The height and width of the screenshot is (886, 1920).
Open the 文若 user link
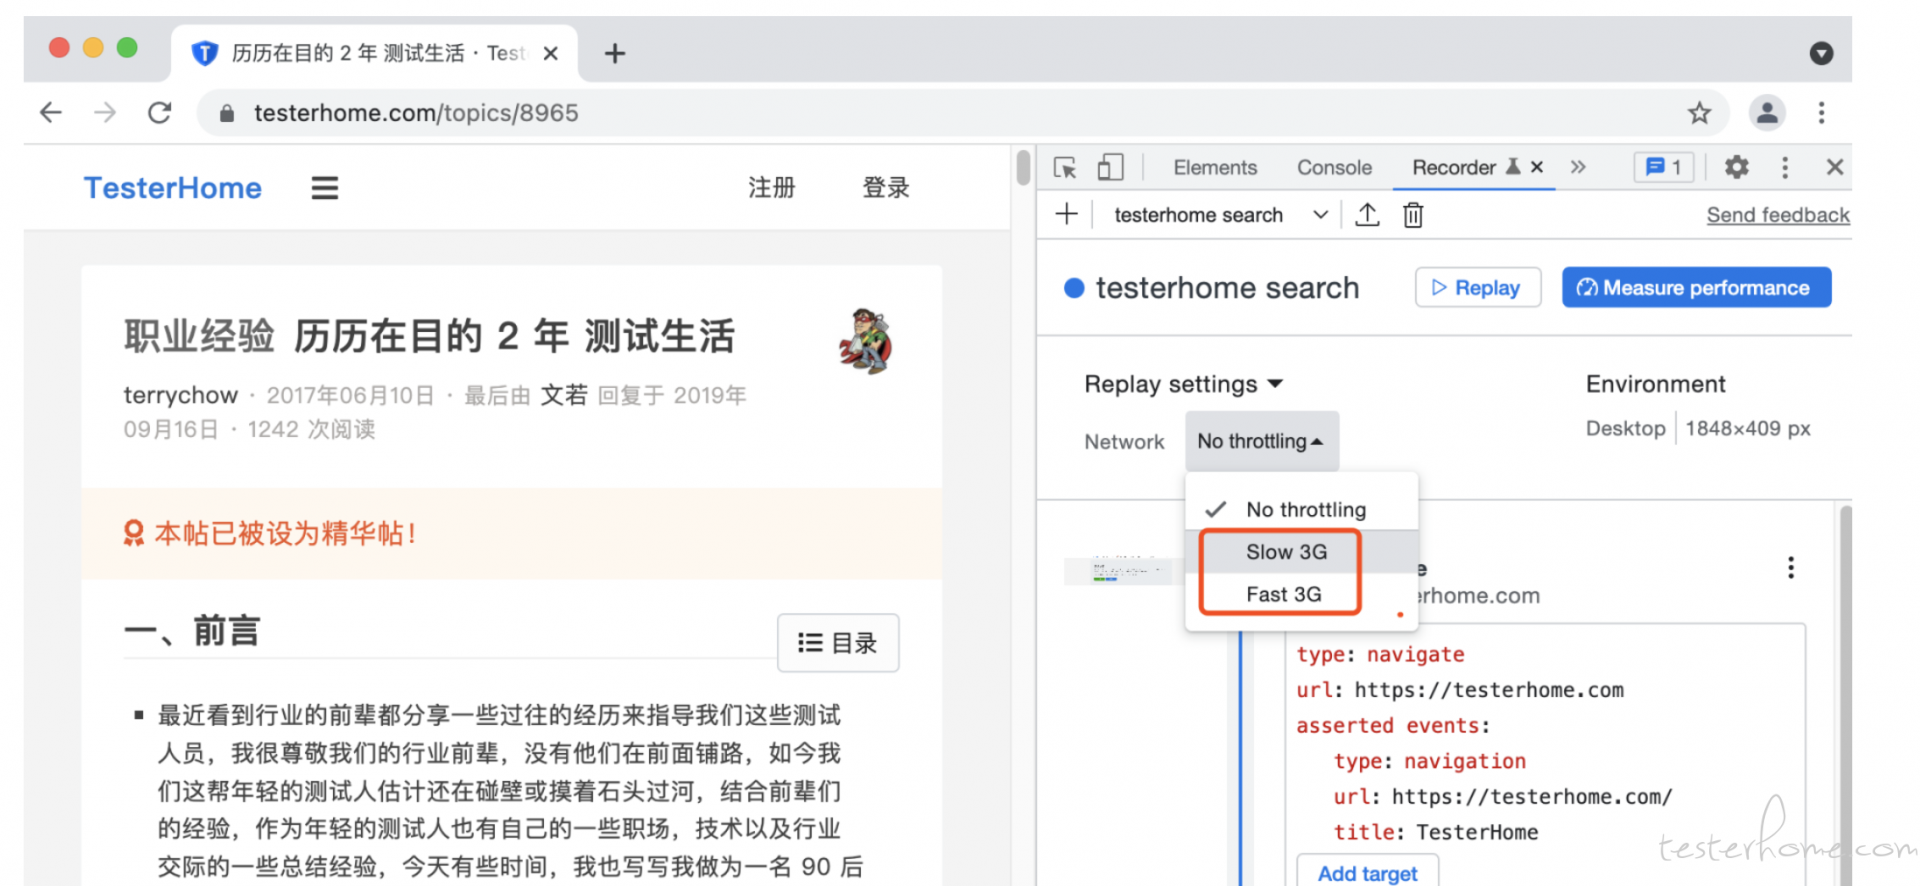(564, 395)
